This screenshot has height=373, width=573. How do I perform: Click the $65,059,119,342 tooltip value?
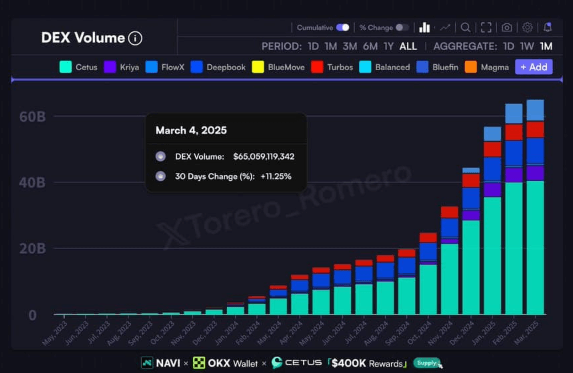pyautogui.click(x=264, y=157)
